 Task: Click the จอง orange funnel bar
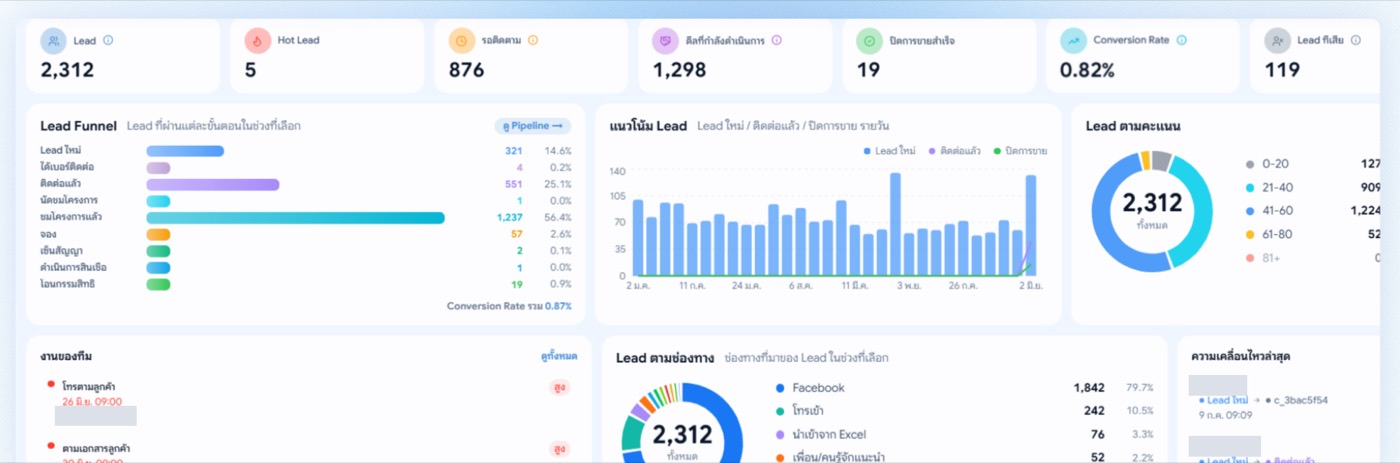coord(158,234)
